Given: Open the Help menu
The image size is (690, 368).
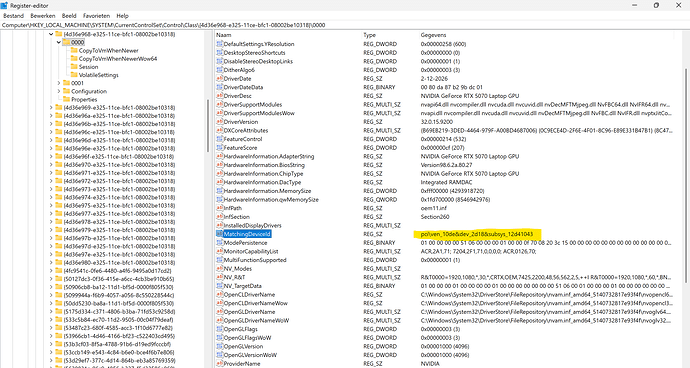Looking at the screenshot, I should (122, 15).
